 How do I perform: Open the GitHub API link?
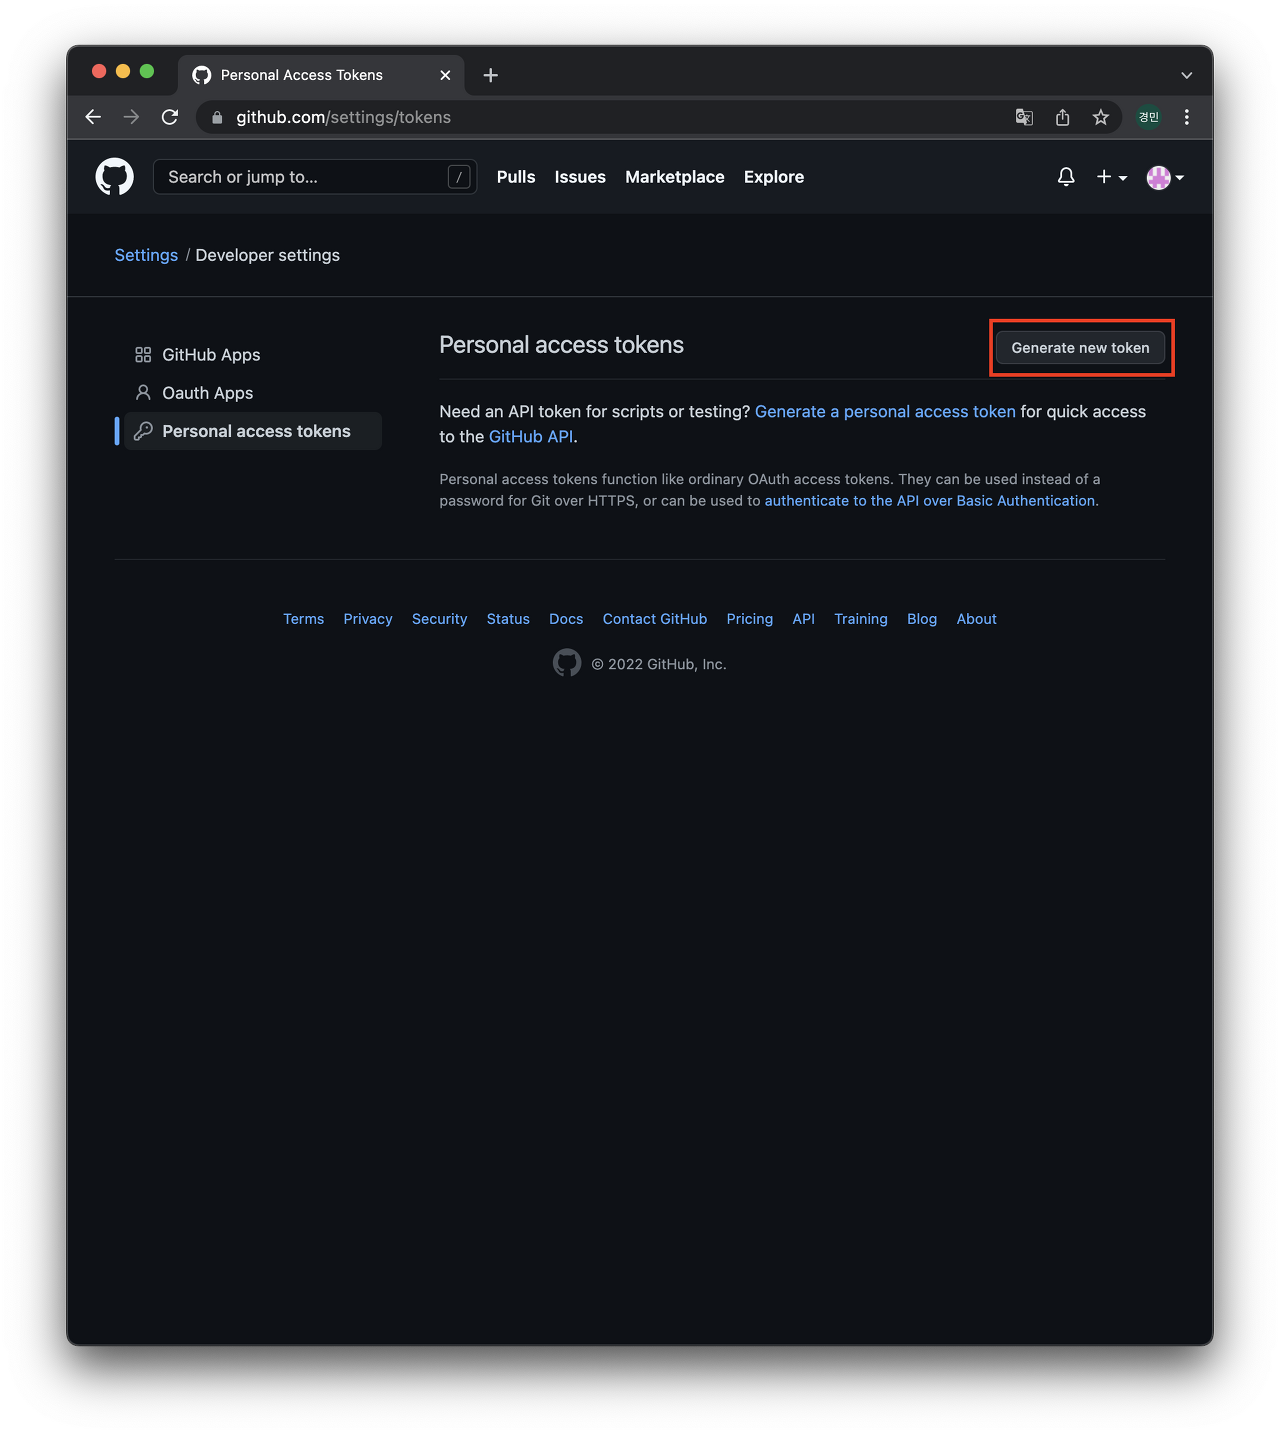tap(531, 436)
